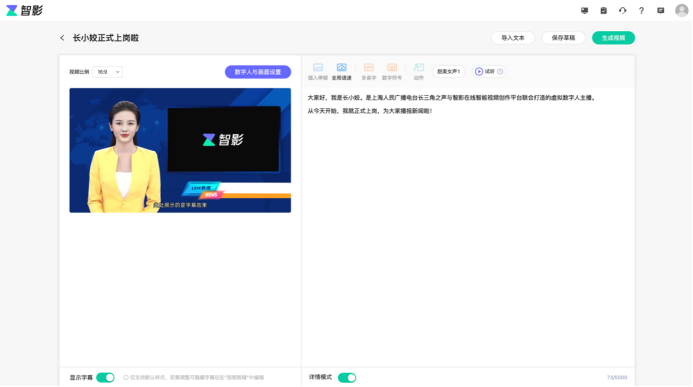693x387 pixels.
Task: Click the script line starting with 从今天开始
Action: tap(369, 111)
